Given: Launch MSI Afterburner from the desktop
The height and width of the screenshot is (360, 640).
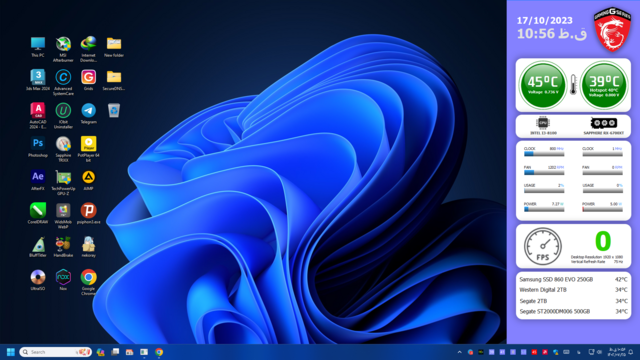Looking at the screenshot, I should point(63,49).
